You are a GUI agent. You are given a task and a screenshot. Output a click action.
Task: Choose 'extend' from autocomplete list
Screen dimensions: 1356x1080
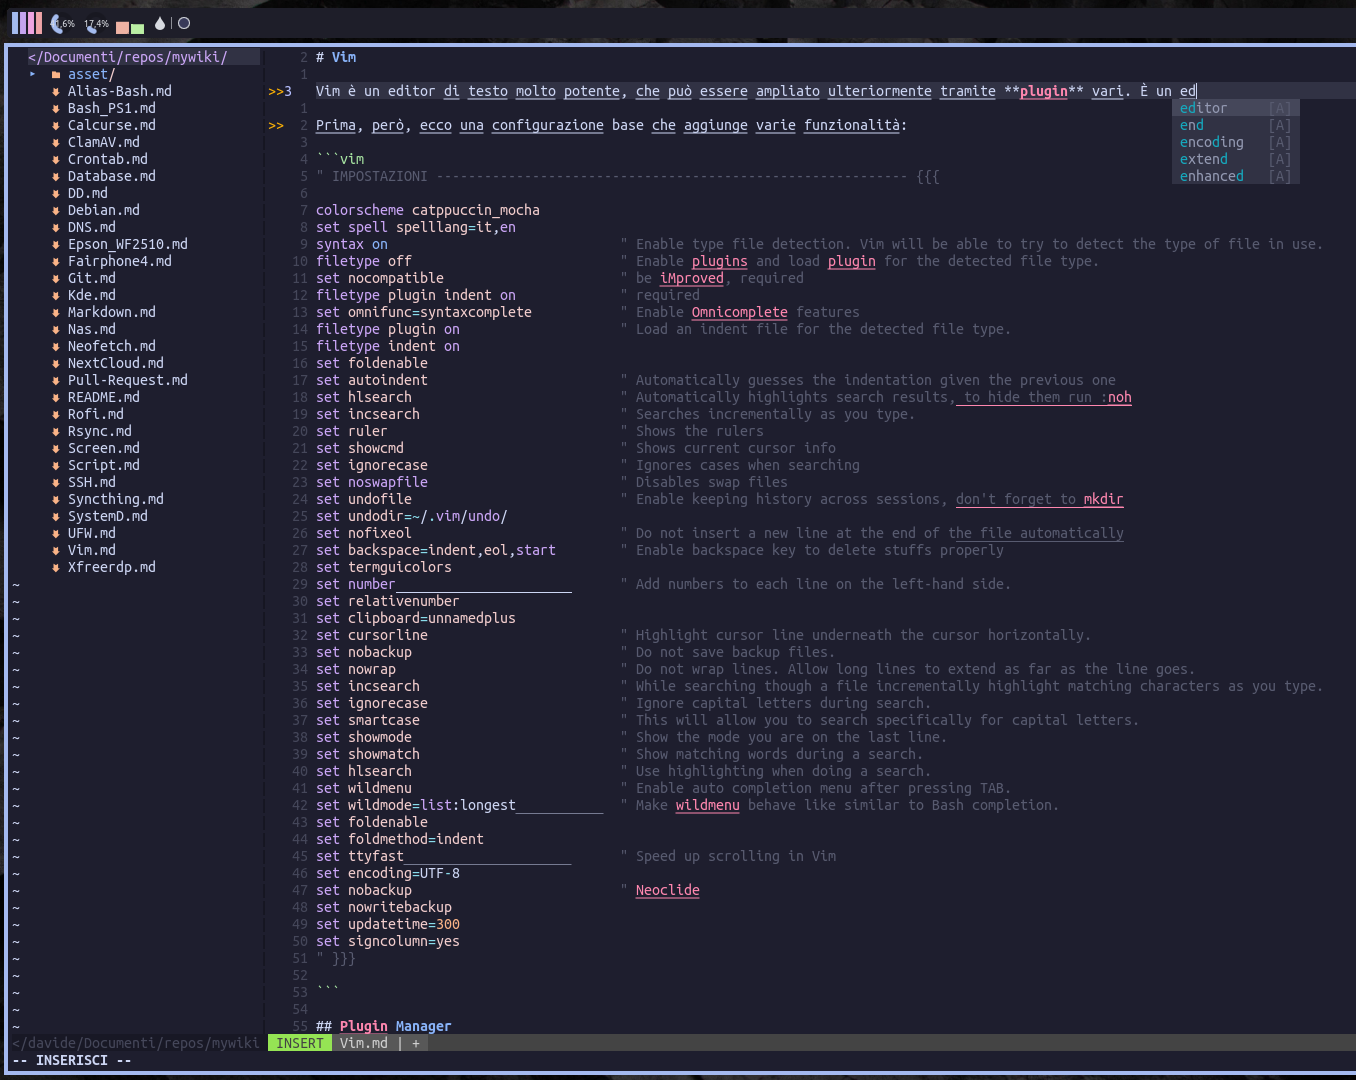[1236, 159]
